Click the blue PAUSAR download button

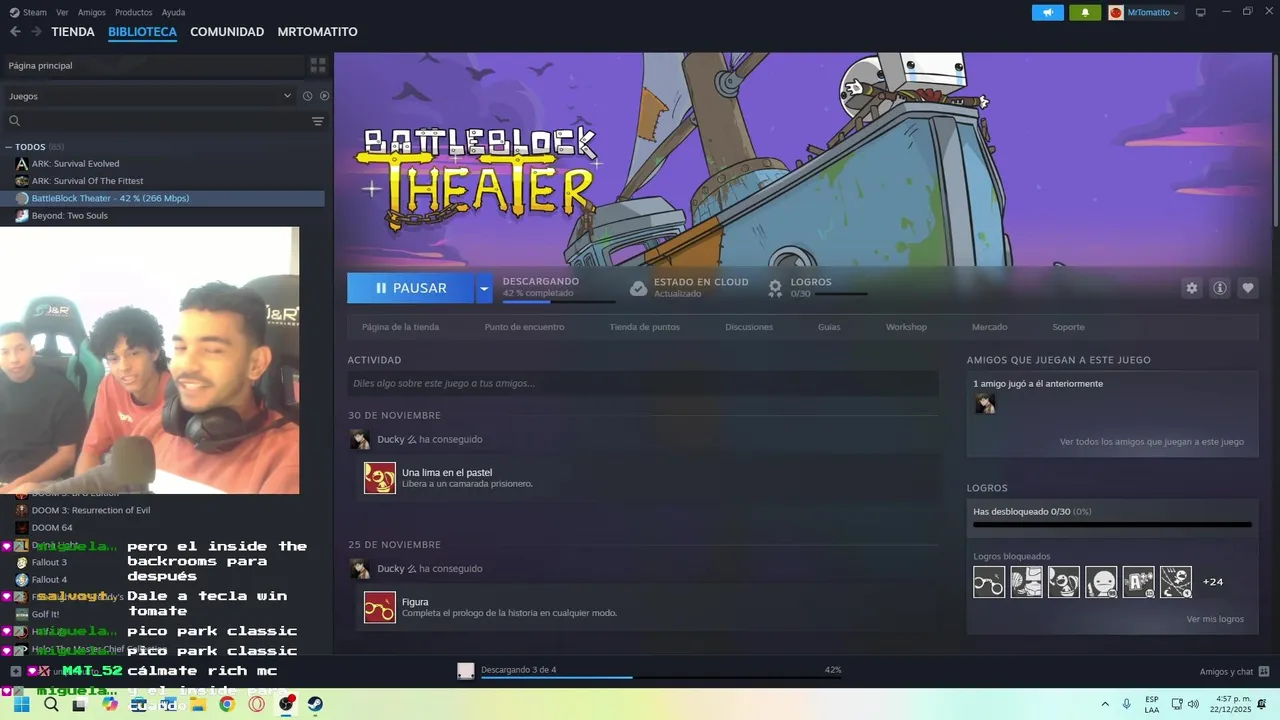tap(411, 288)
